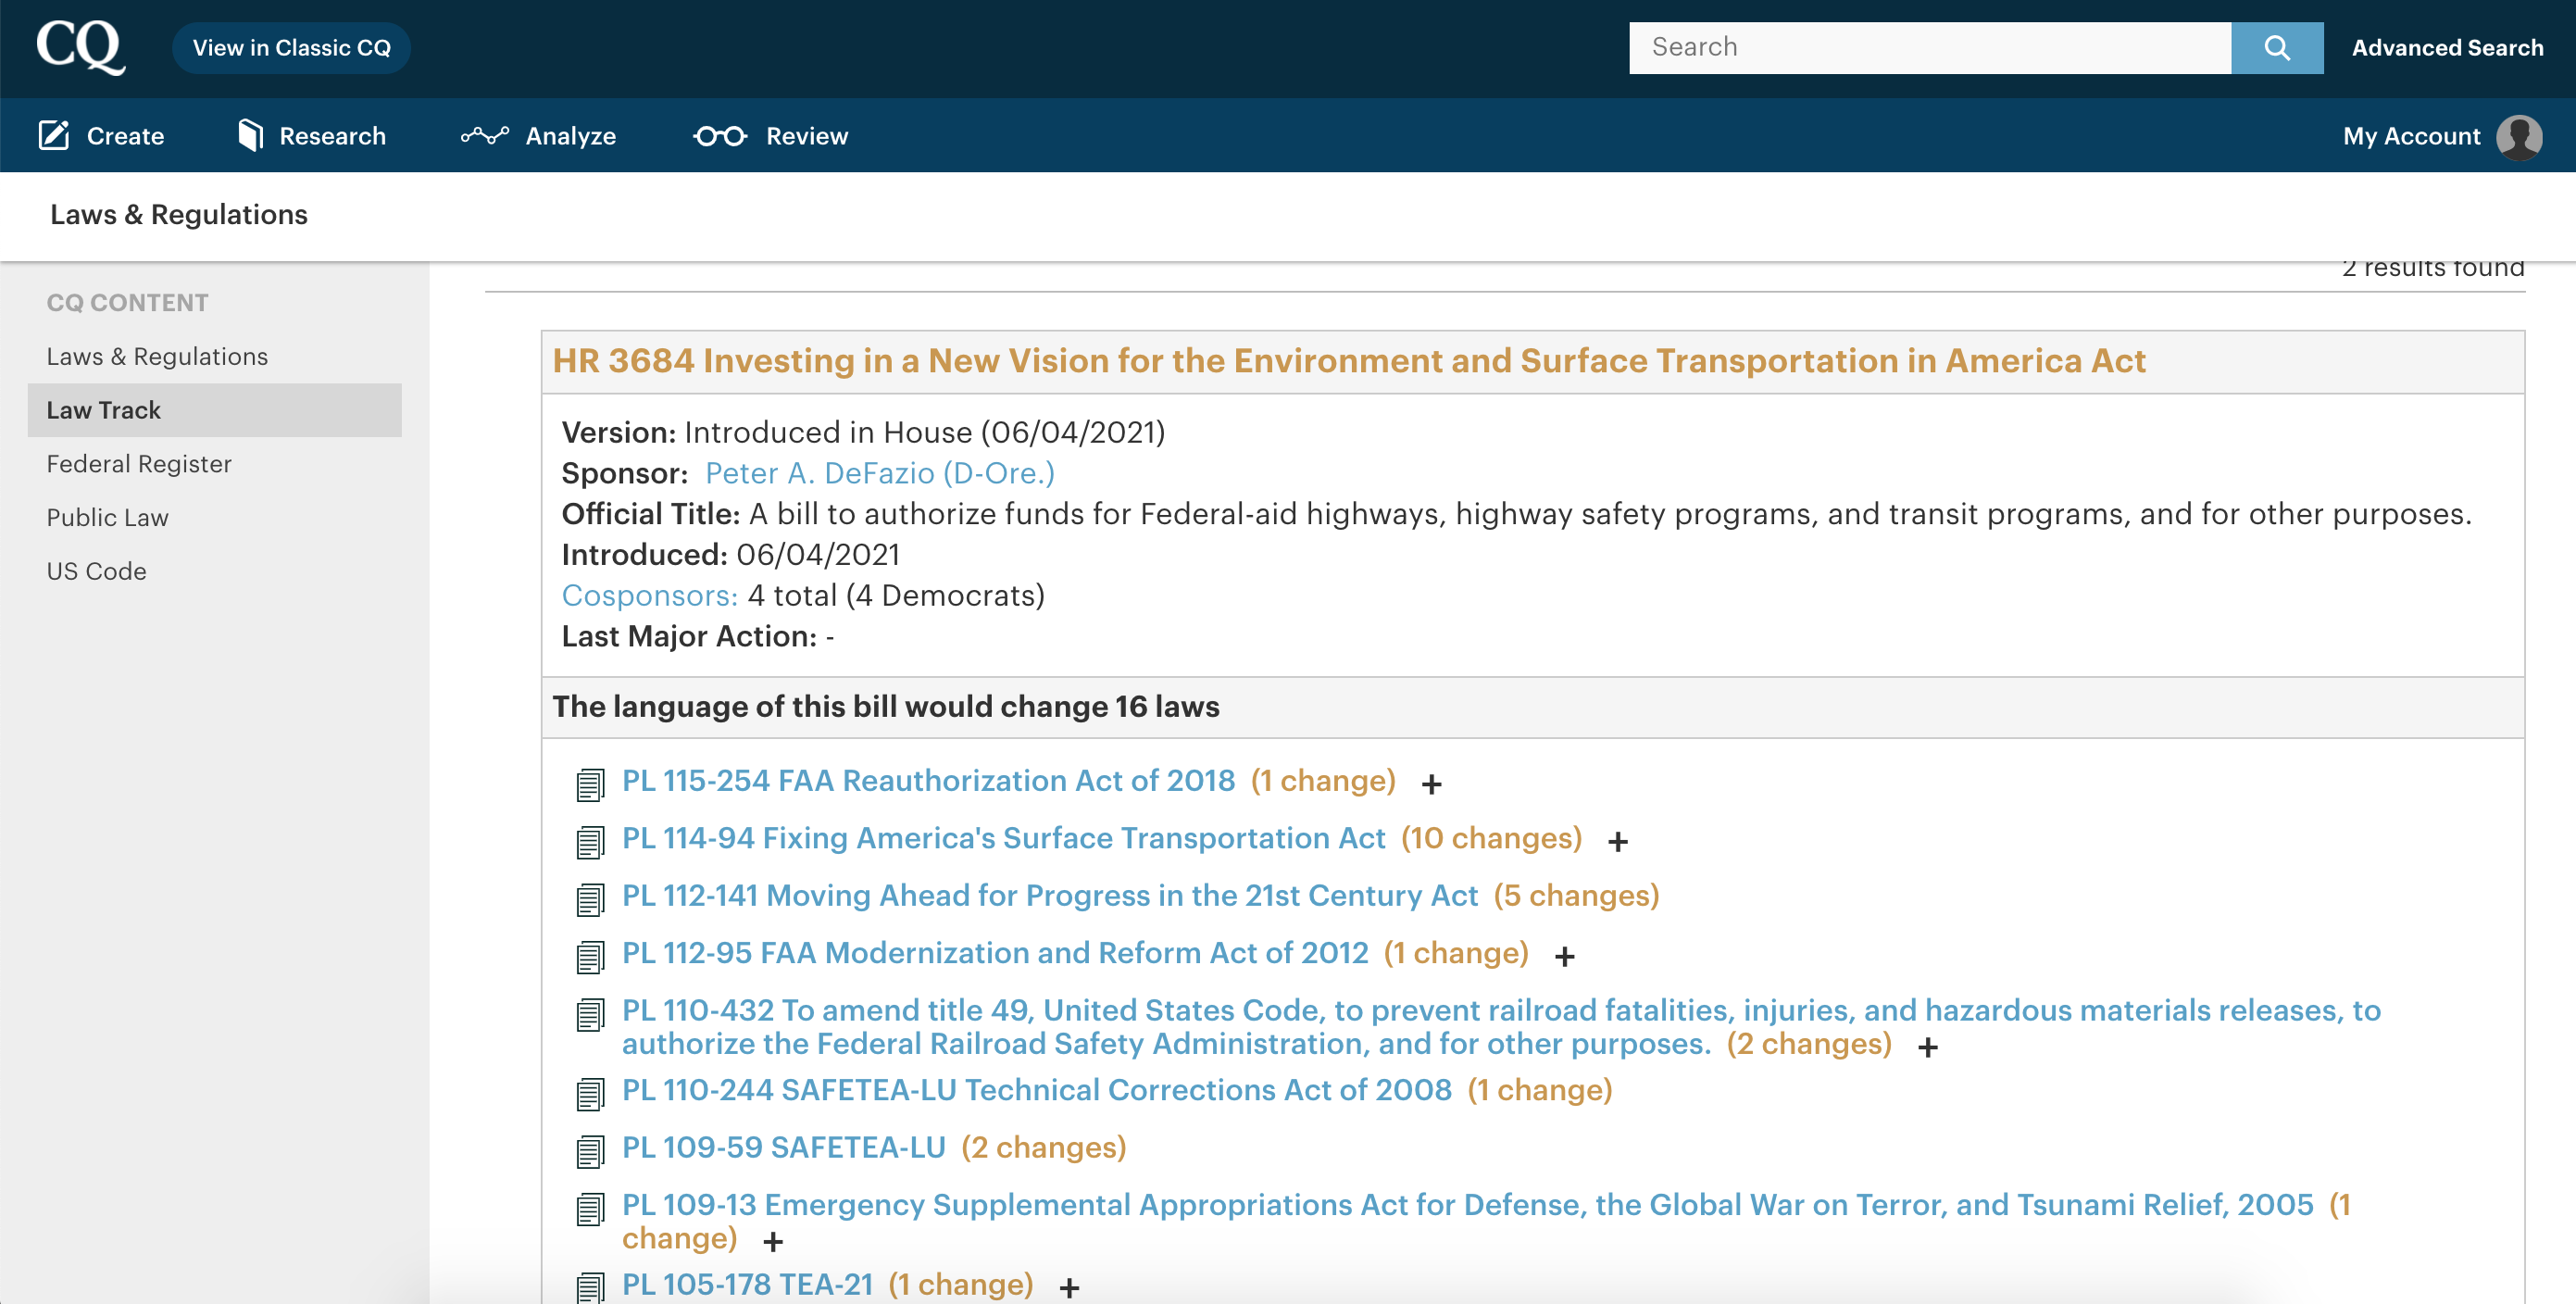Expand changes for PL 110-432 railroad law

[x=1927, y=1047]
